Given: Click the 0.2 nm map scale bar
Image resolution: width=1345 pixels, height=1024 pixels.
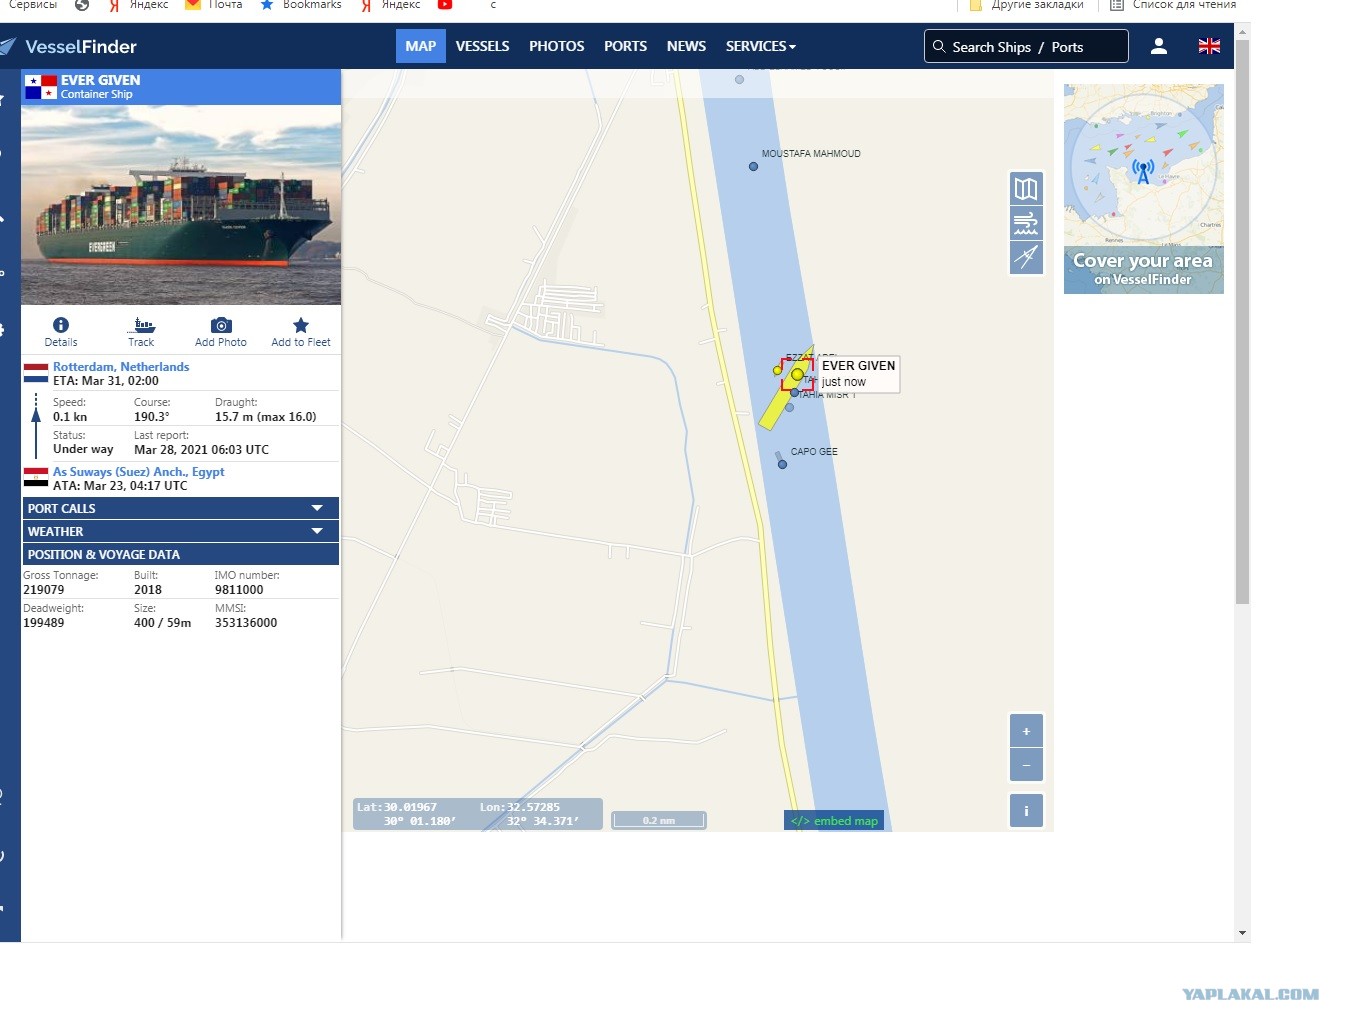Looking at the screenshot, I should click(659, 820).
